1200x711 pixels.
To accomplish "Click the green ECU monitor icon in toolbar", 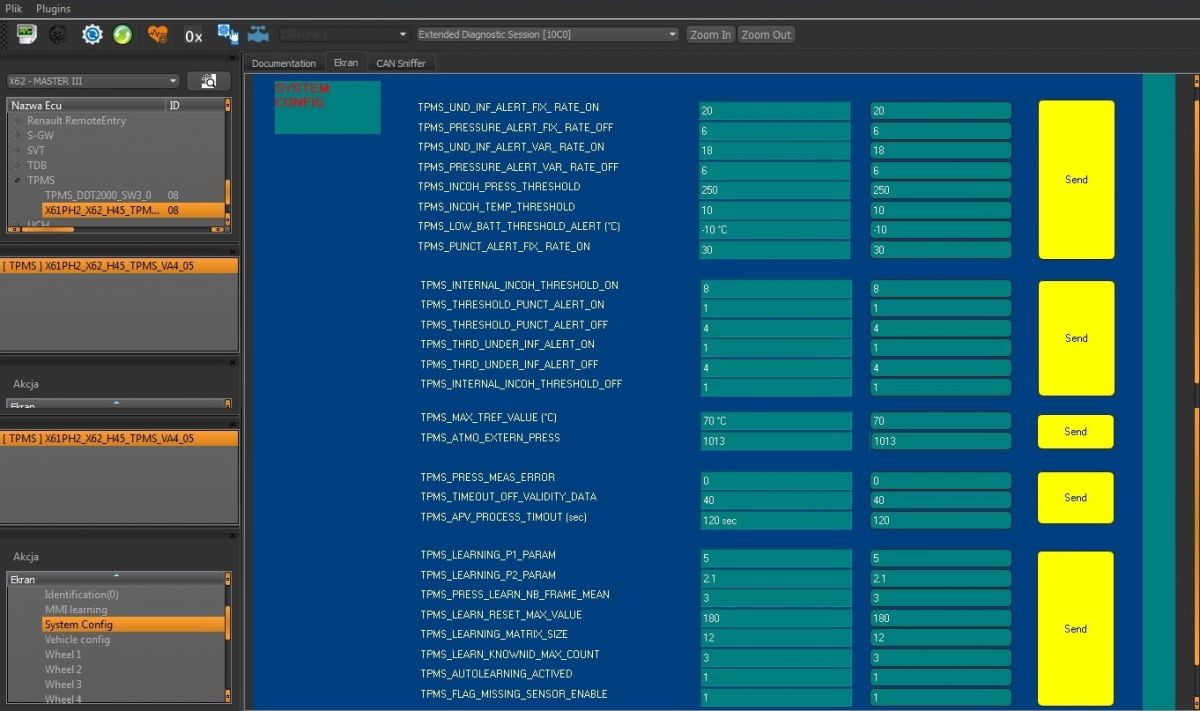I will tap(26, 34).
